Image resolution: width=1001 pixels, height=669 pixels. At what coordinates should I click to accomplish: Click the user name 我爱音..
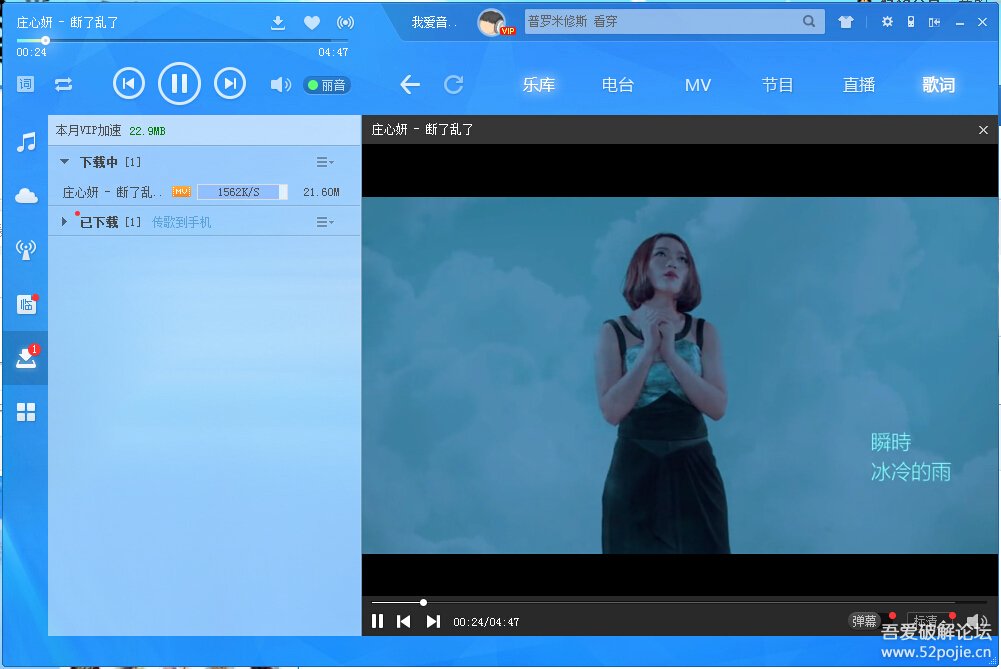tap(434, 22)
